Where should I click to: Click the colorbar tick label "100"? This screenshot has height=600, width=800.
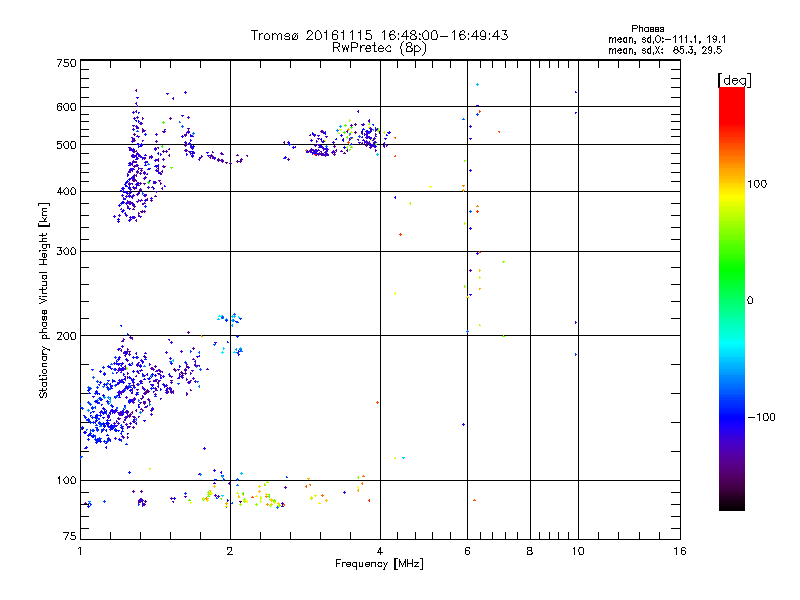(x=757, y=184)
